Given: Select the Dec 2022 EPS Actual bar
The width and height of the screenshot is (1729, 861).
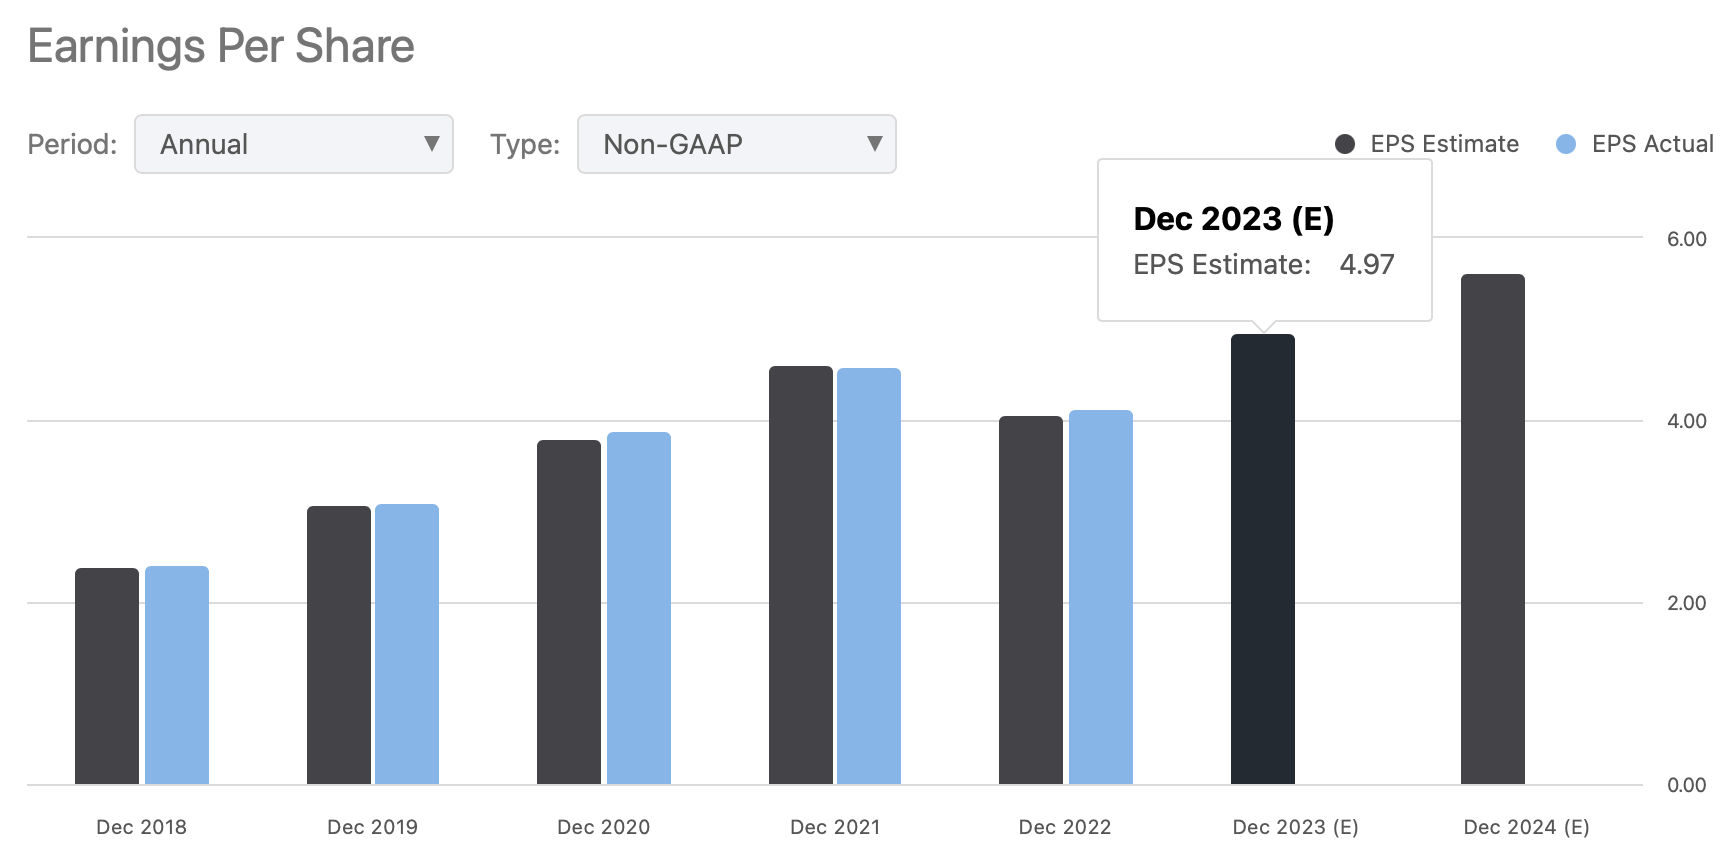Looking at the screenshot, I should click(1101, 597).
